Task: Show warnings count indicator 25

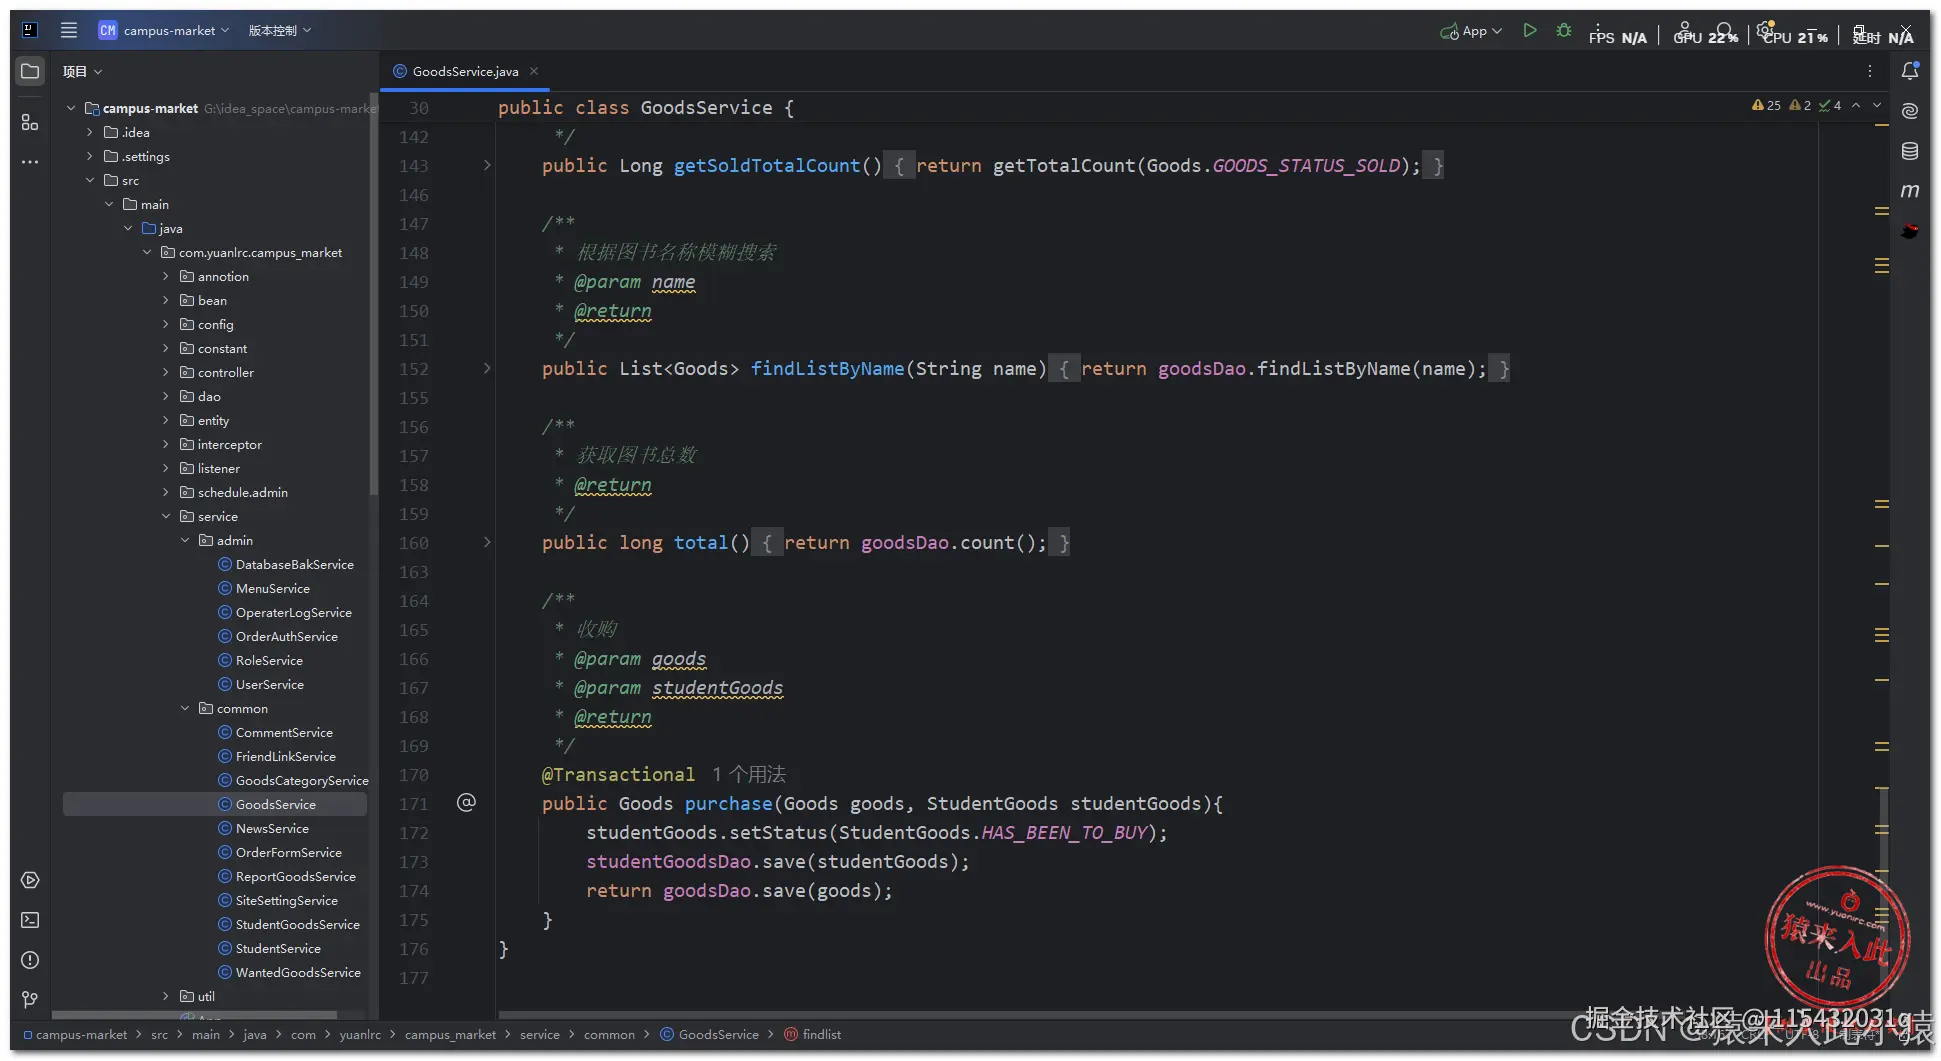Action: click(1767, 105)
